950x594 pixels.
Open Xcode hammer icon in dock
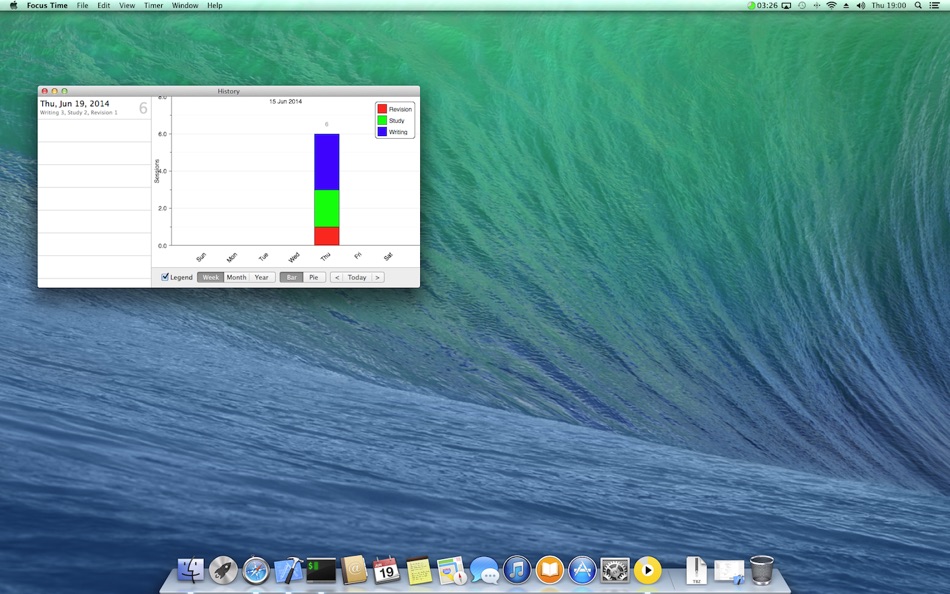click(288, 570)
